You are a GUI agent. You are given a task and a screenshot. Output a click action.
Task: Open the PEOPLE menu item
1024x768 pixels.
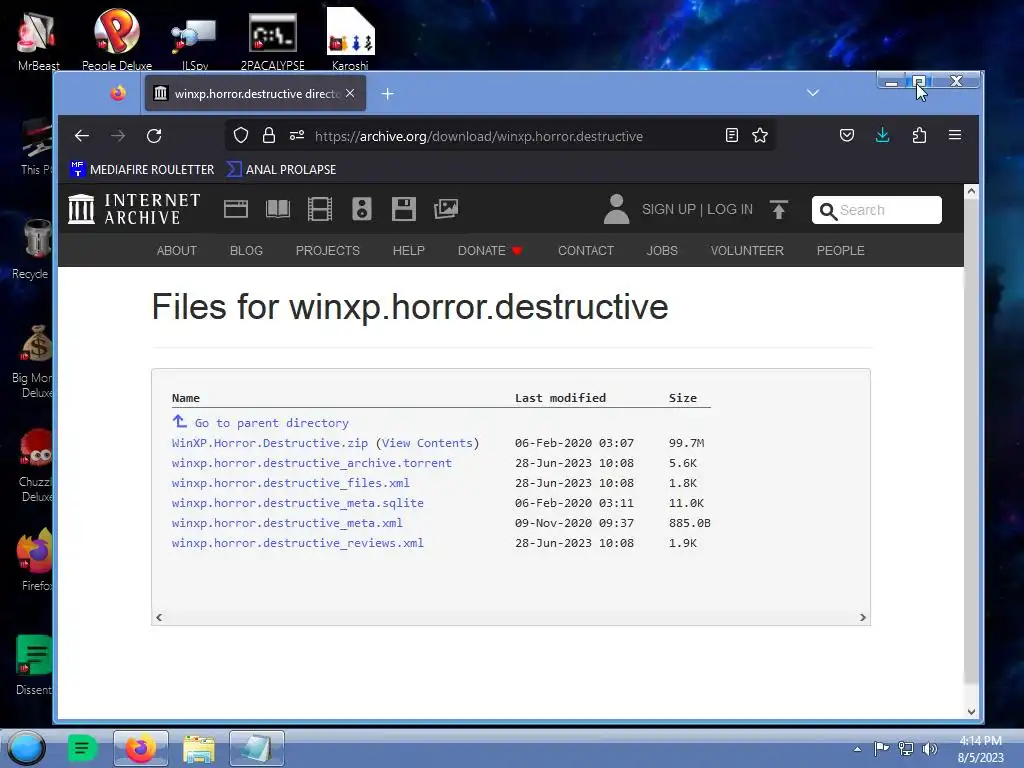click(x=840, y=251)
